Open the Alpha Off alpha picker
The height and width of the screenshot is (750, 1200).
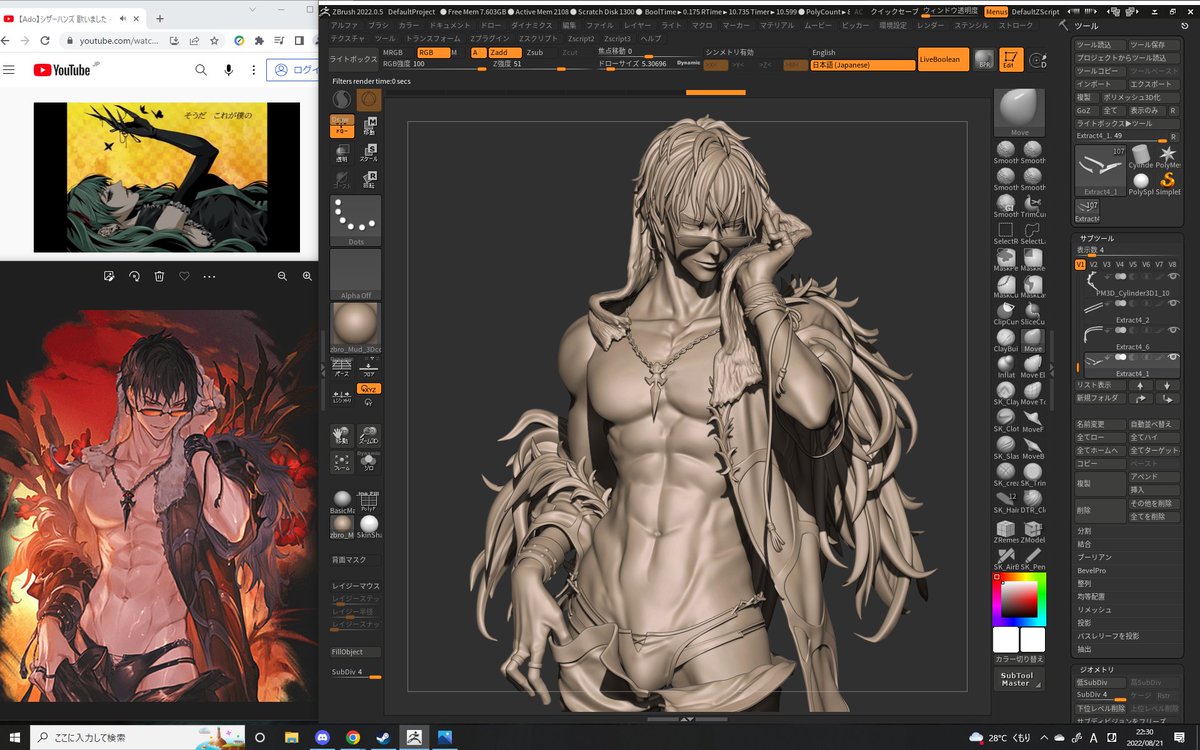[355, 274]
